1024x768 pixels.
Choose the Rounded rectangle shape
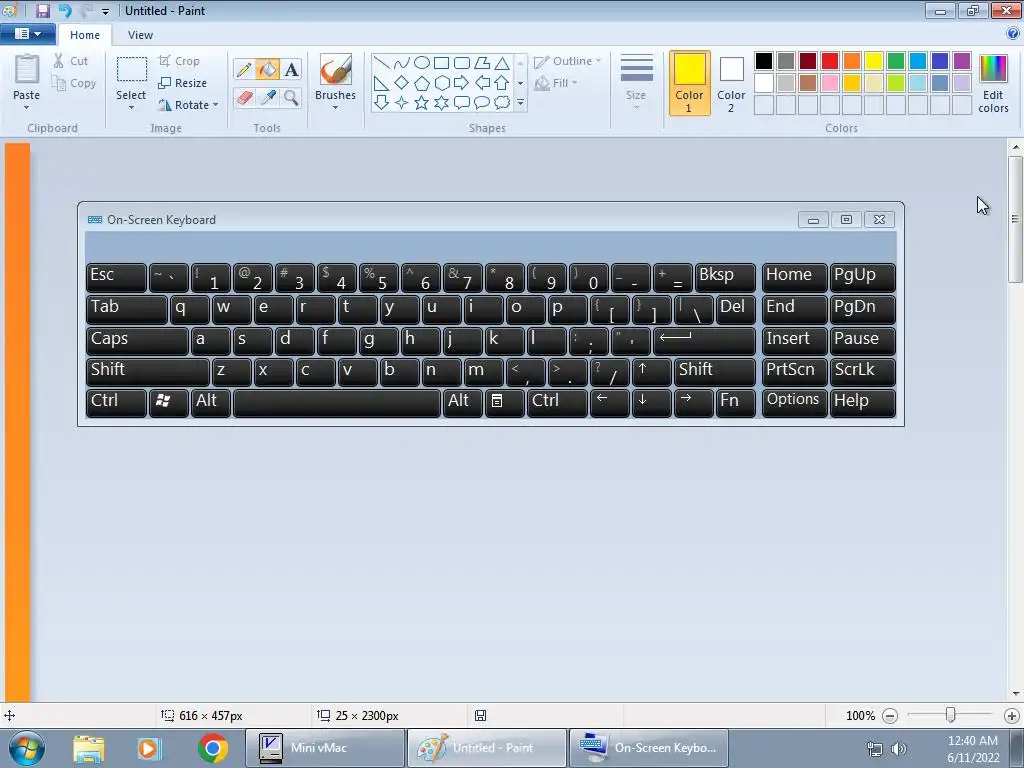click(x=462, y=63)
